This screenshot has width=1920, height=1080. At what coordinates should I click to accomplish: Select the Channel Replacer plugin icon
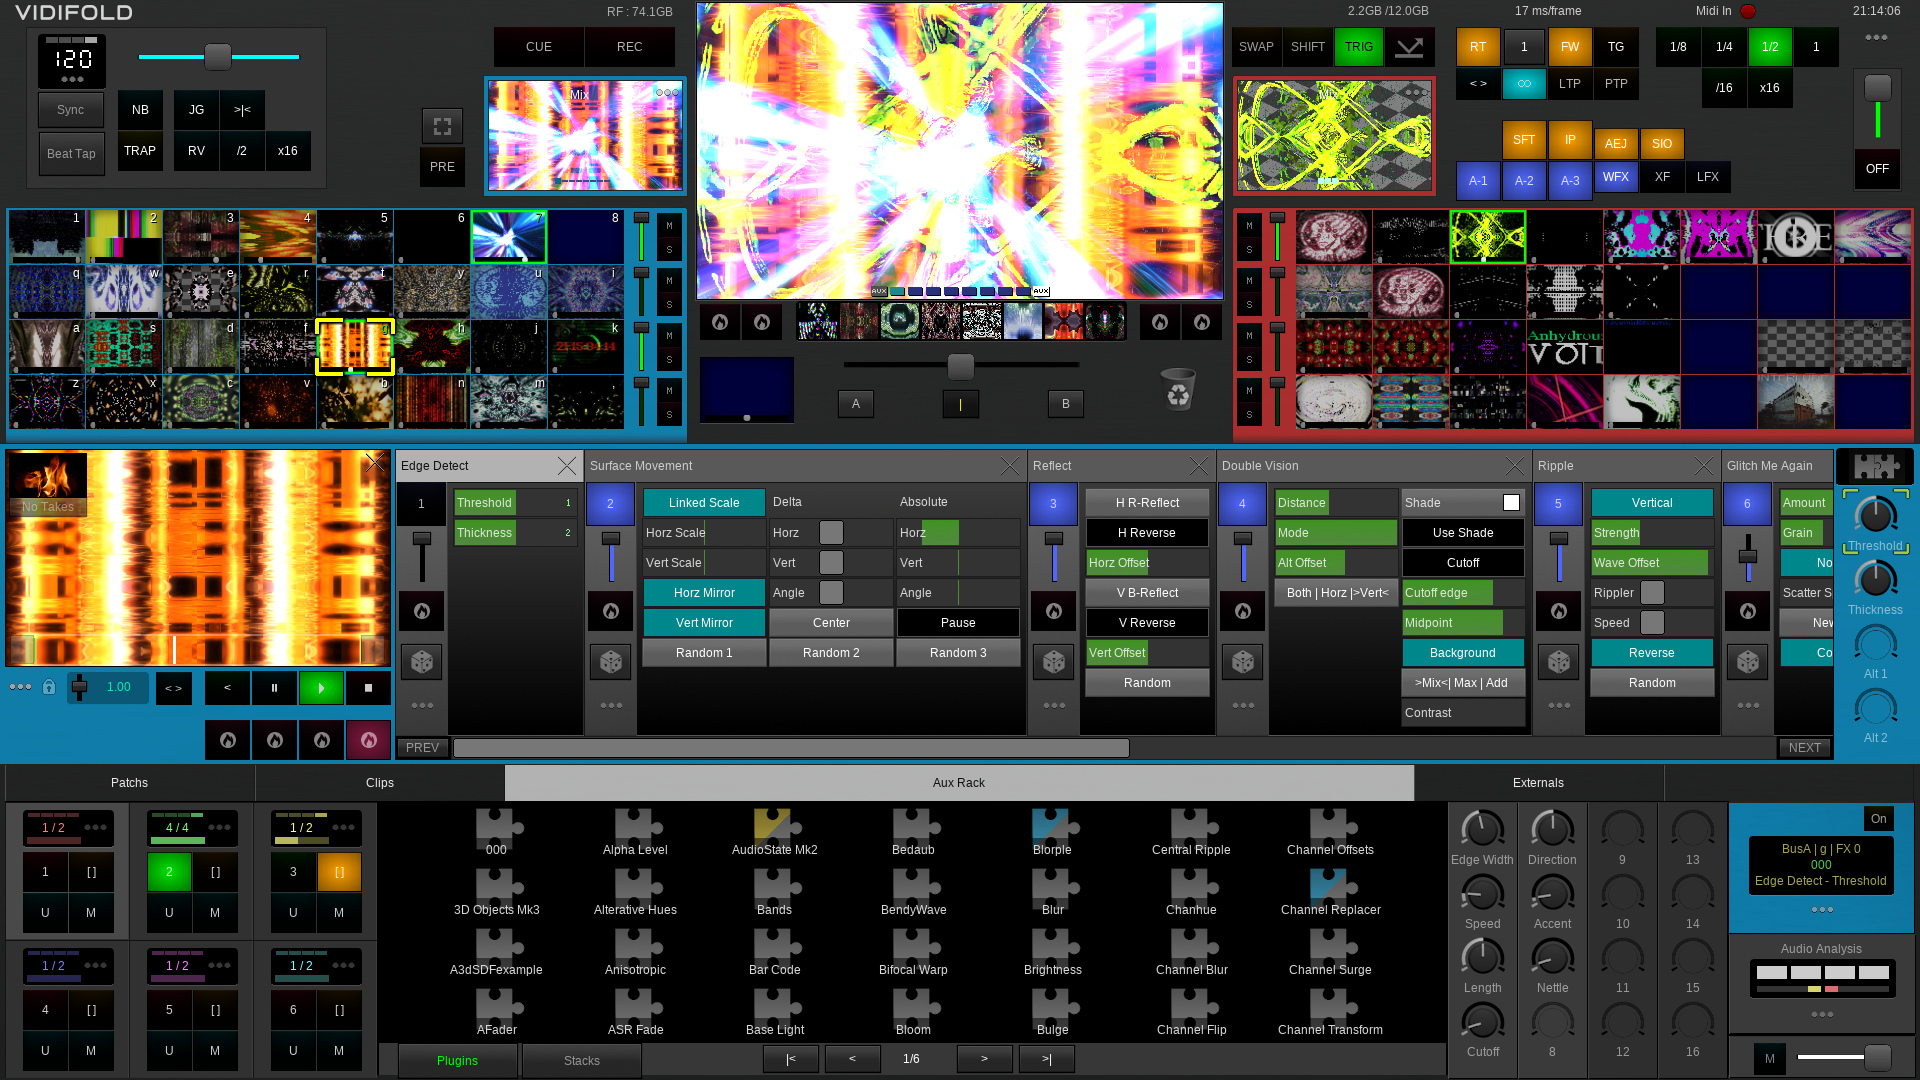point(1331,886)
